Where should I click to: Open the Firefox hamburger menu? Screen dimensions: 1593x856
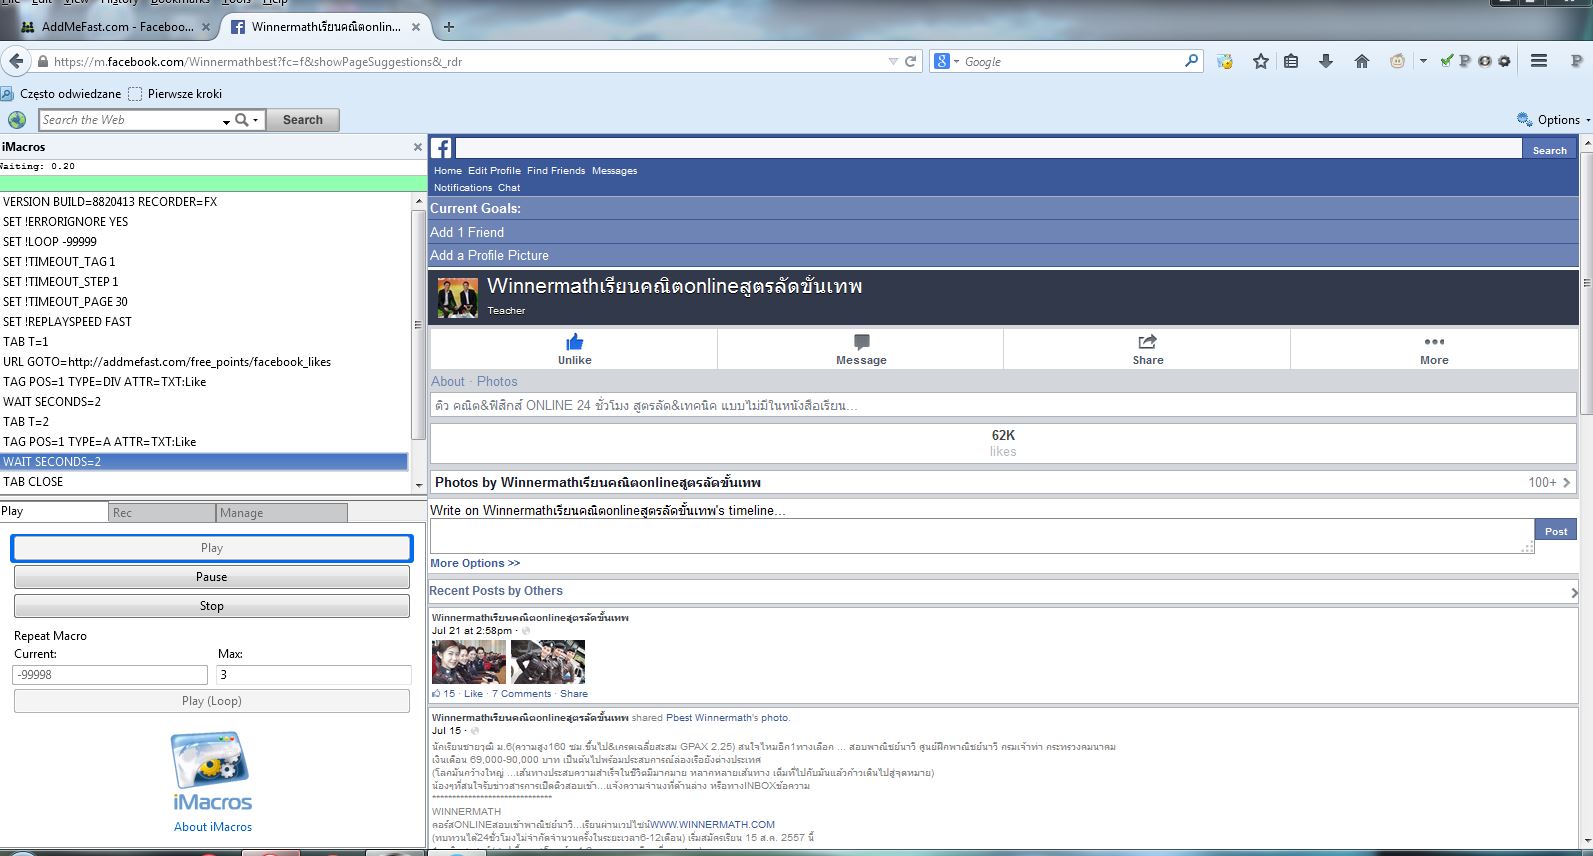tap(1539, 61)
